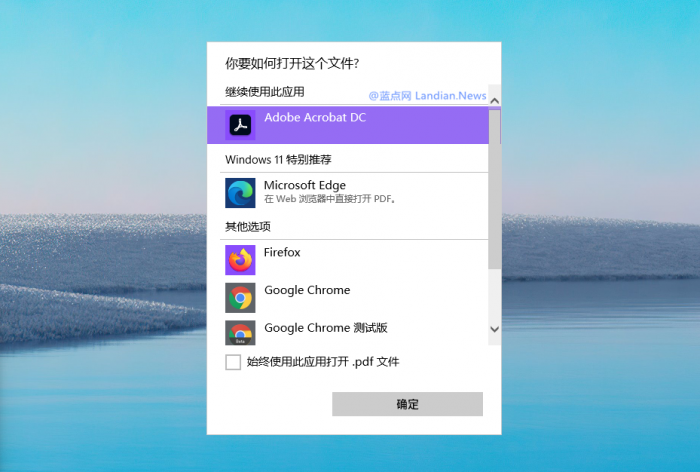This screenshot has height=472, width=700.
Task: Choose the Firefox icon
Action: (x=240, y=260)
